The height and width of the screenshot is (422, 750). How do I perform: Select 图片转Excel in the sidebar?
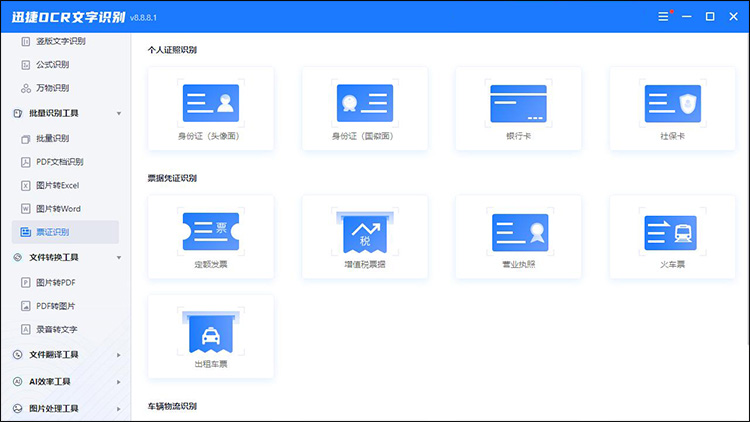click(x=58, y=186)
